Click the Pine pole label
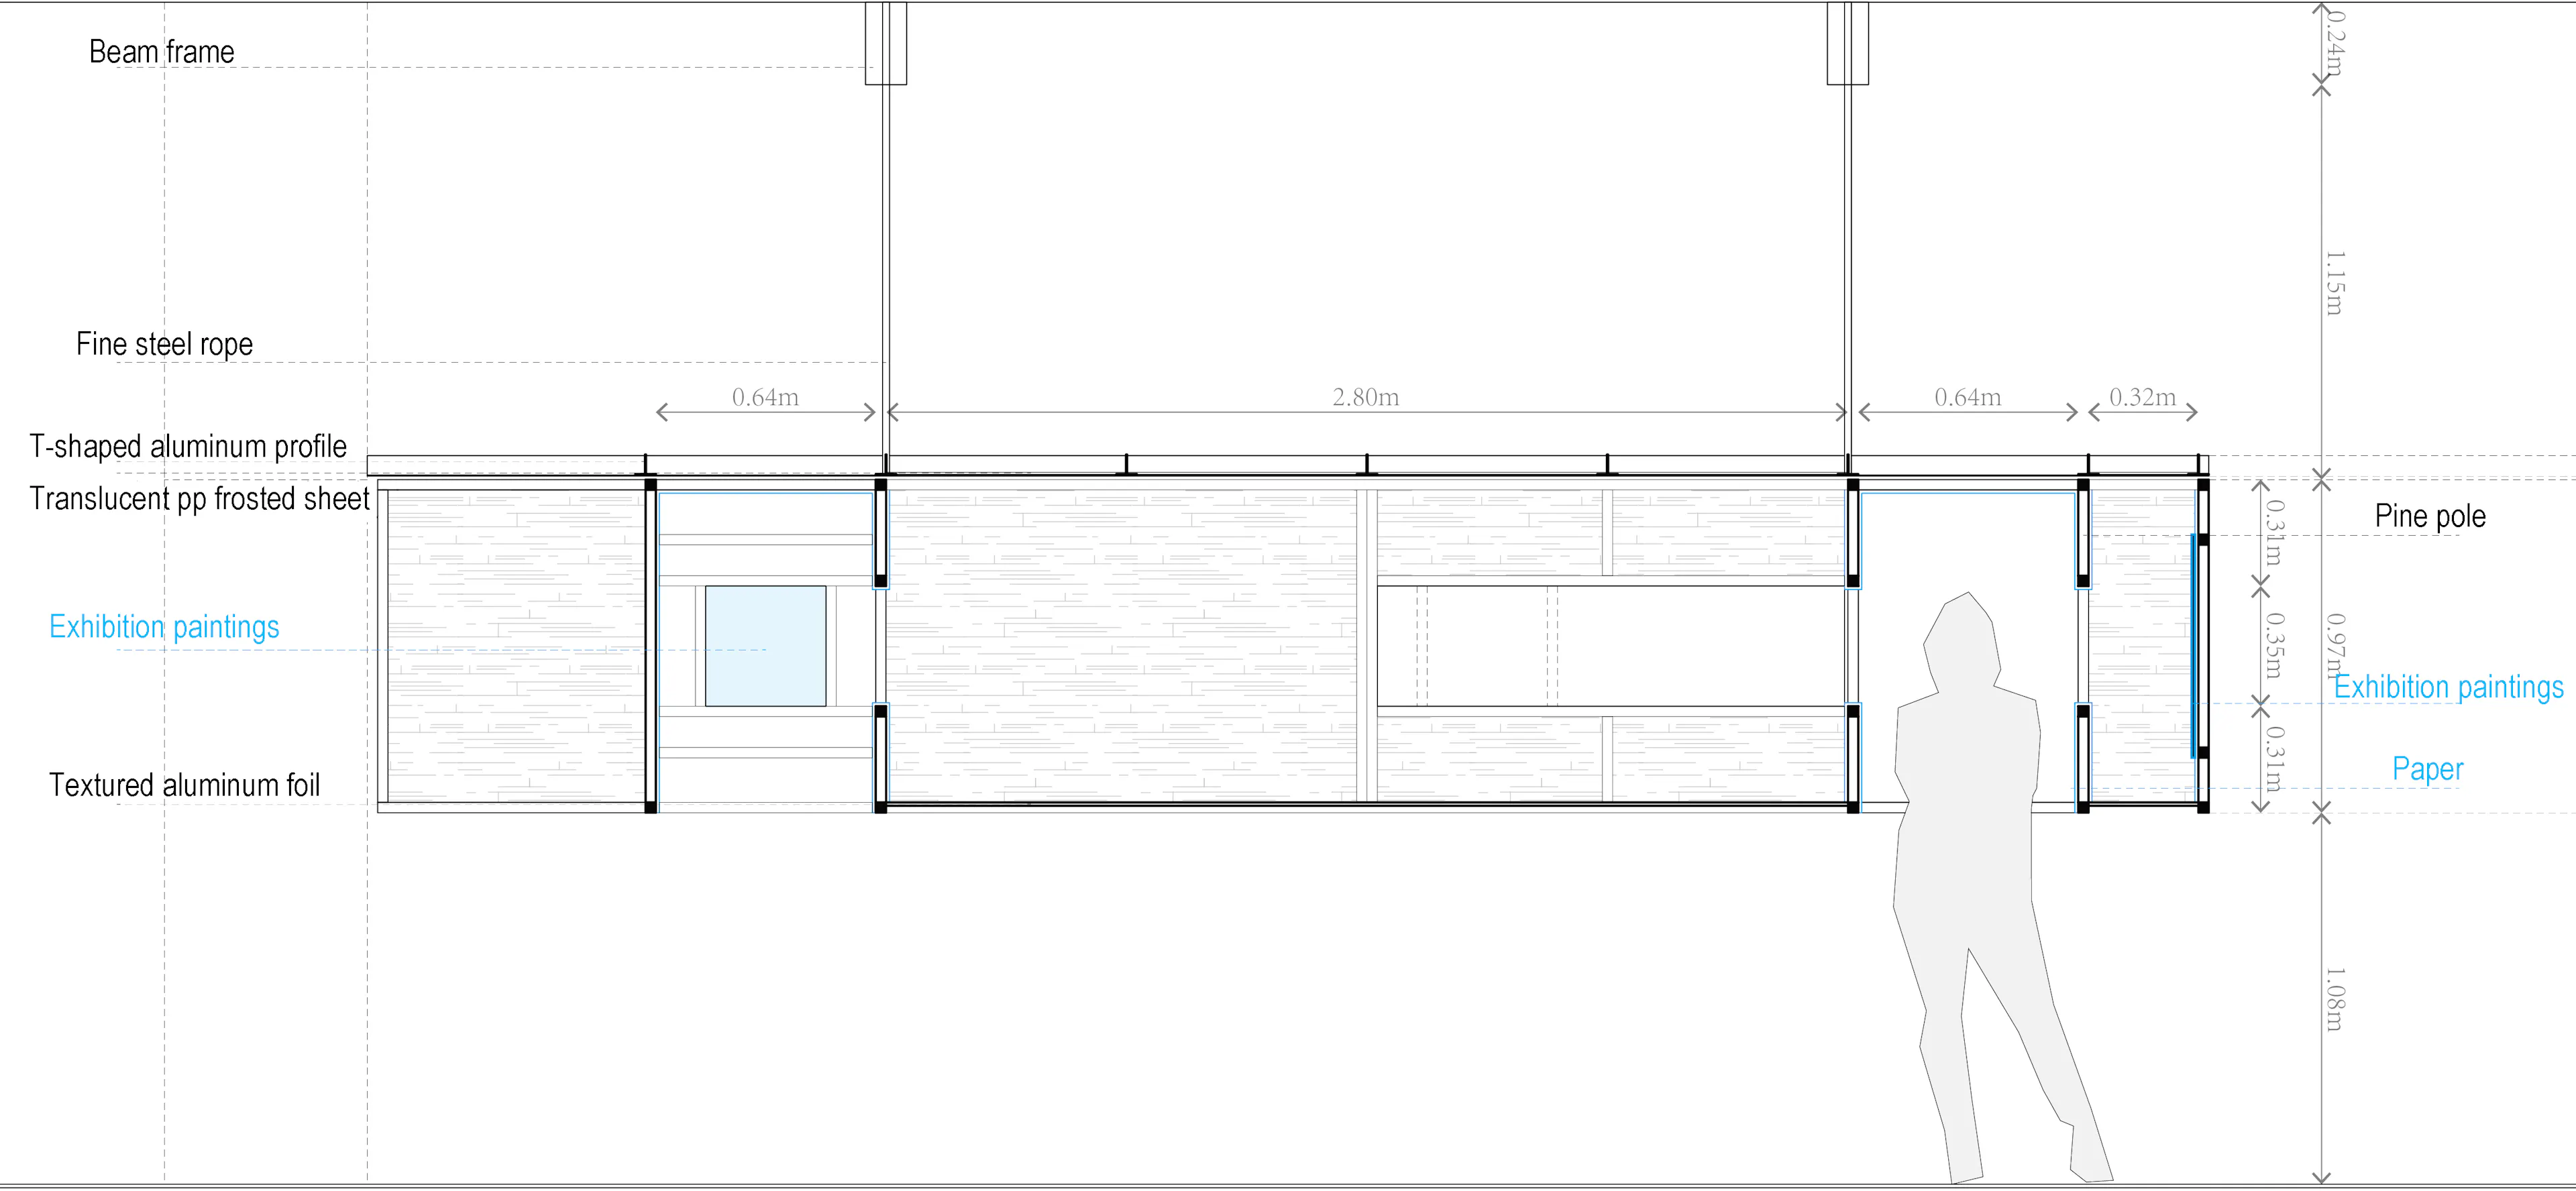2576x1191 pixels. 2429,516
